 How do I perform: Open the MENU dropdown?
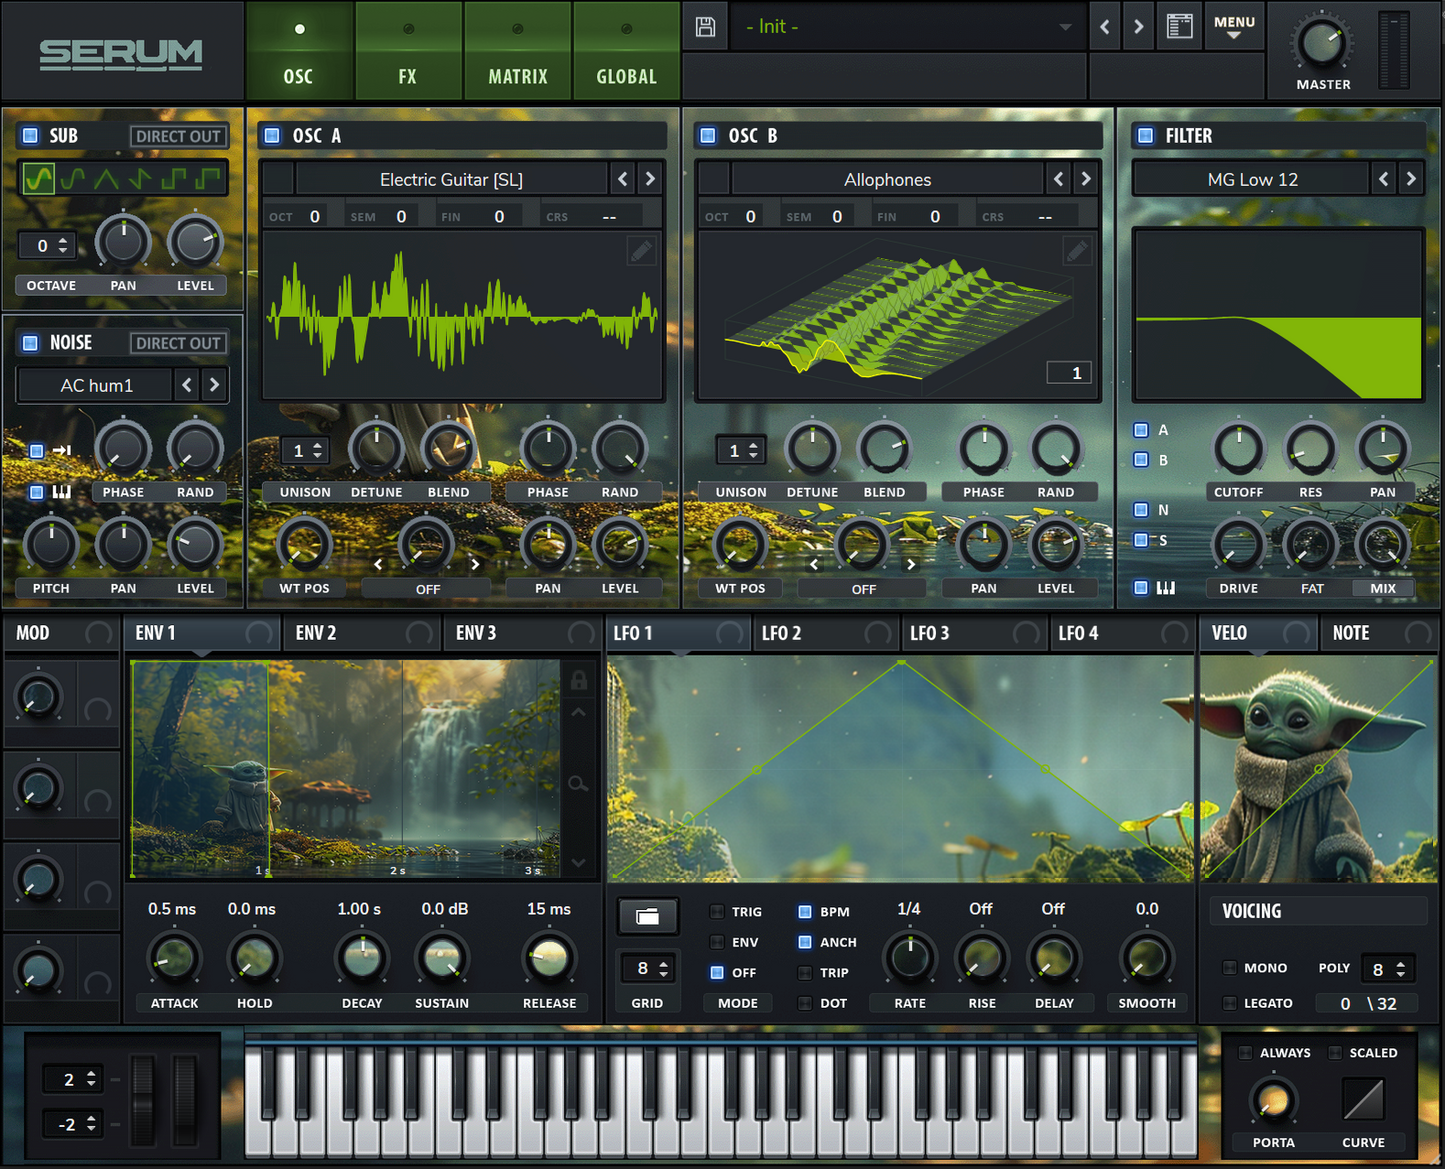pyautogui.click(x=1234, y=27)
